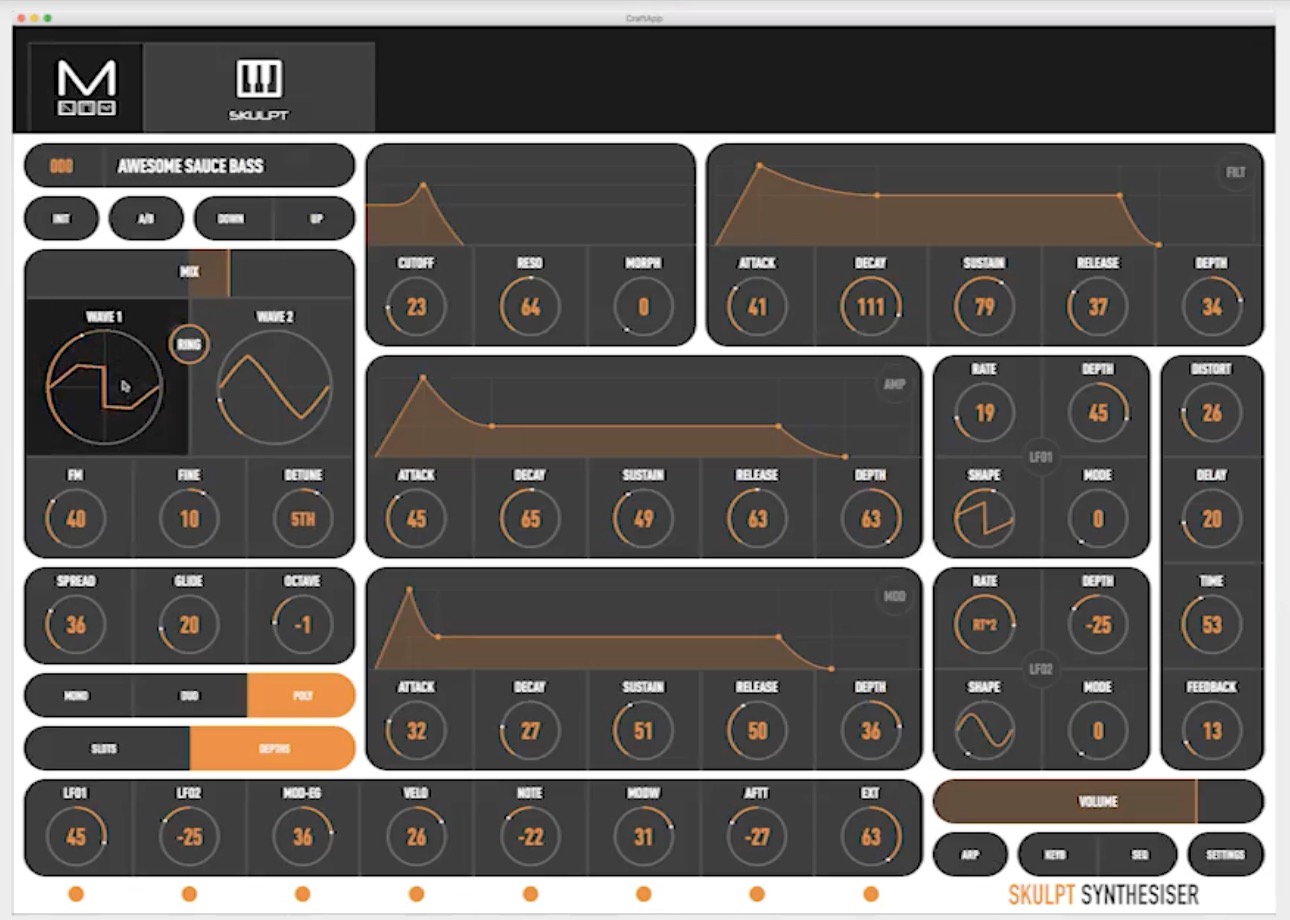This screenshot has width=1290, height=920.
Task: Click the LFO1 Rate knob
Action: (x=984, y=413)
